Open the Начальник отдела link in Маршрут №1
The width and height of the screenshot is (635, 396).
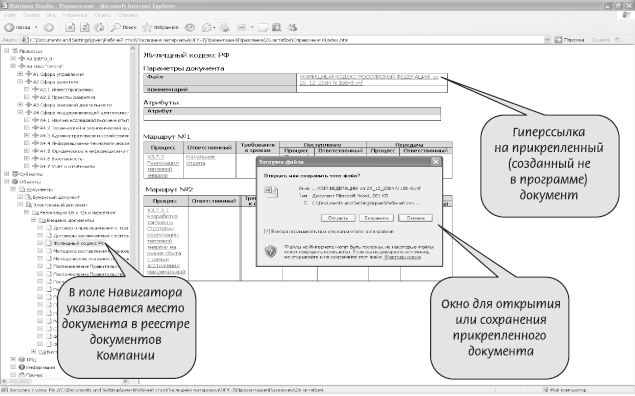point(200,160)
